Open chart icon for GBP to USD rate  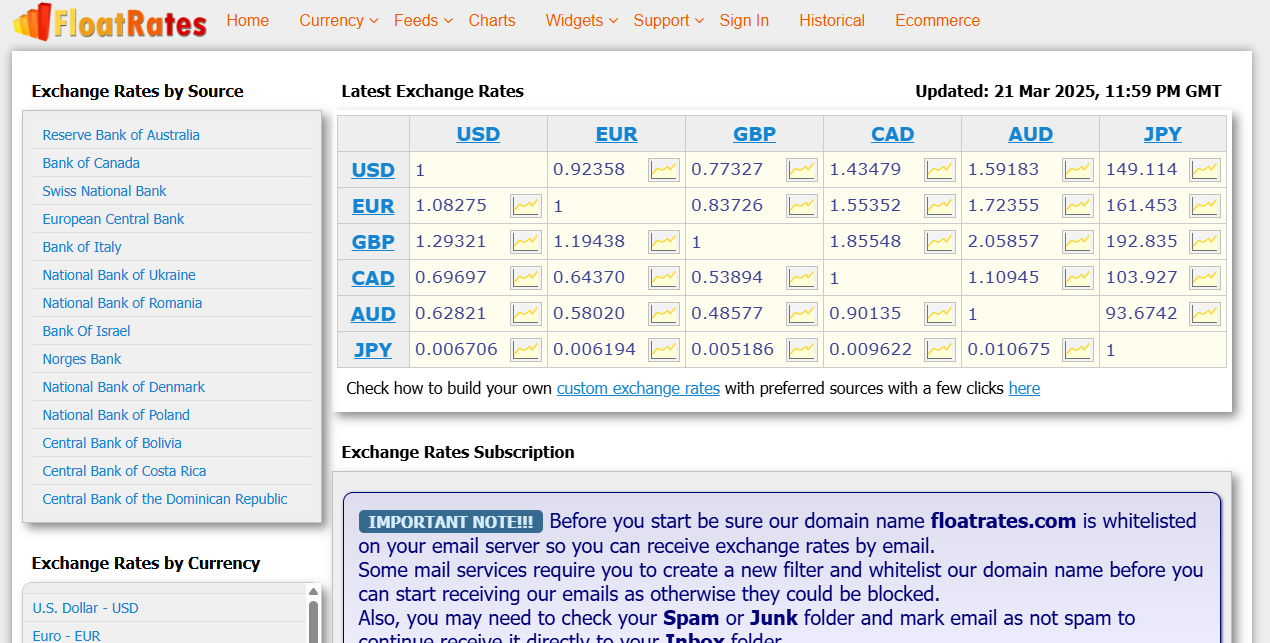[x=526, y=242]
